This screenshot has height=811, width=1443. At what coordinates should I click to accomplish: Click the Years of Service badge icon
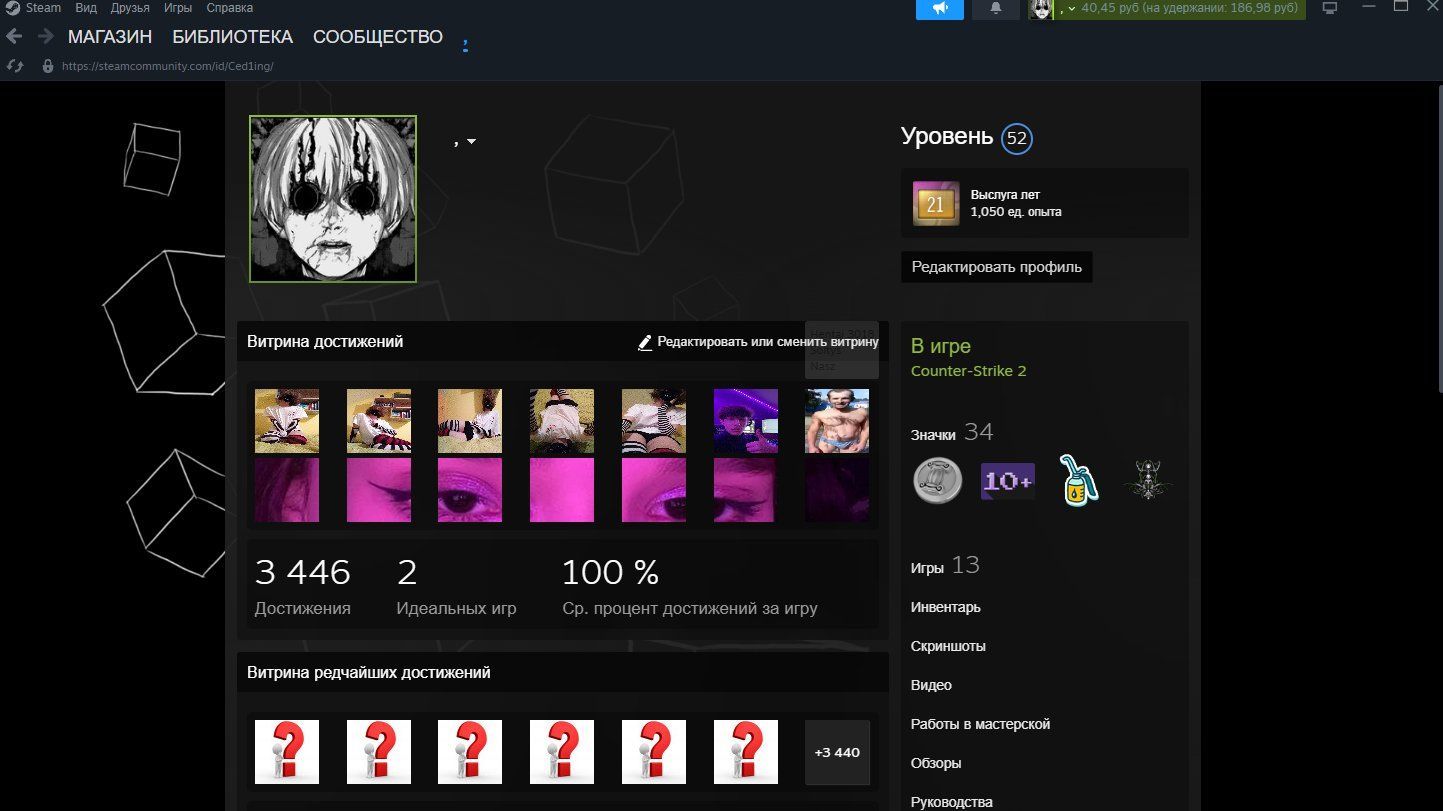(935, 204)
